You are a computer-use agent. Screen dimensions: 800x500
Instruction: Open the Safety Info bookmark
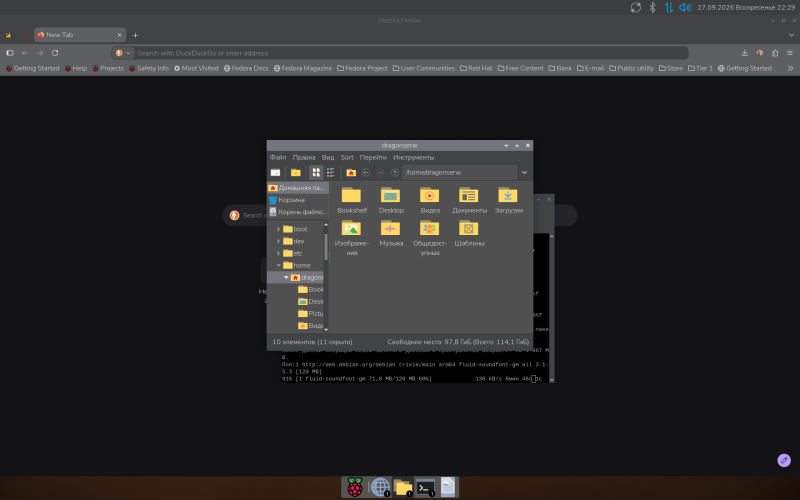tap(149, 68)
